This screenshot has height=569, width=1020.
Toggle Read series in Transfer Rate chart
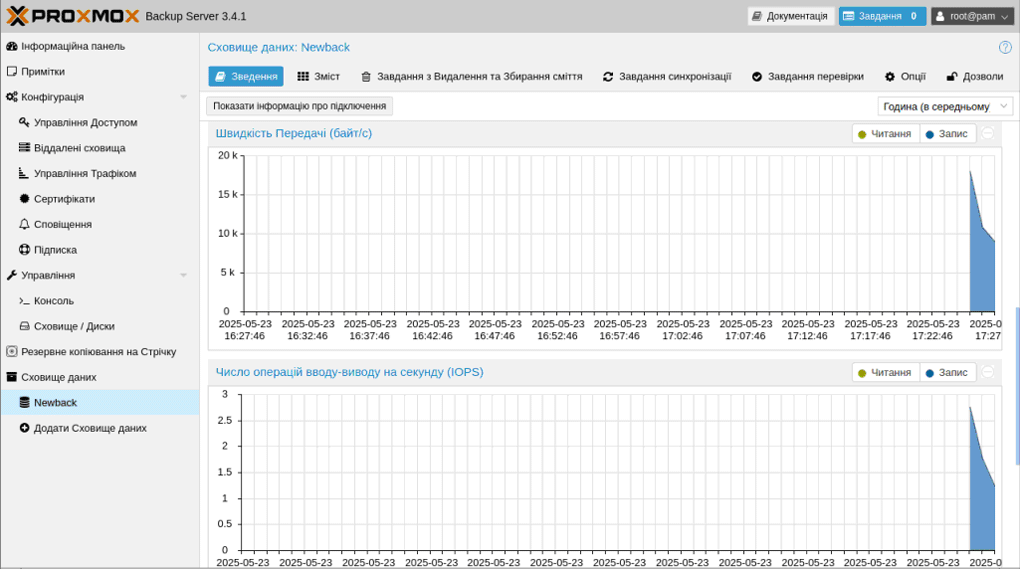pyautogui.click(x=886, y=134)
